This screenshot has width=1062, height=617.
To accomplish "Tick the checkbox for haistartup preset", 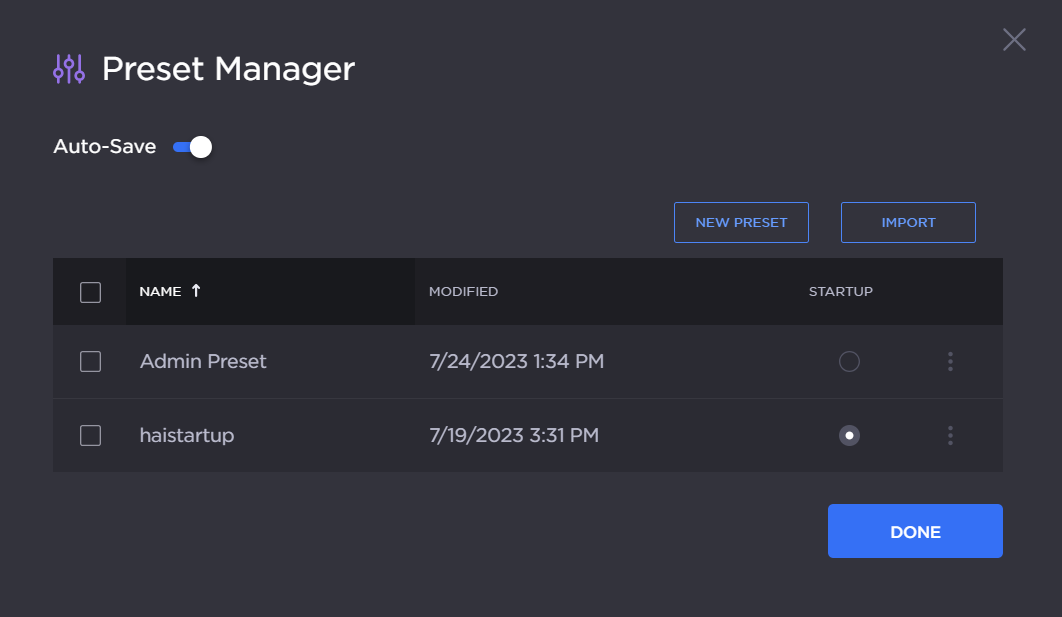I will [90, 435].
